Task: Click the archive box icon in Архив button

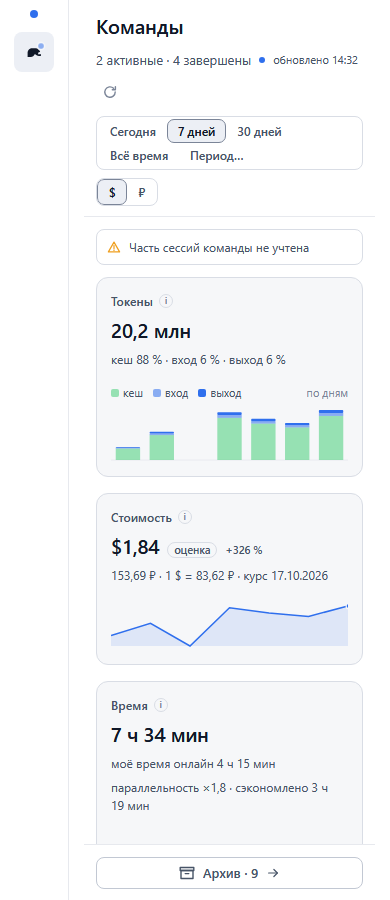Action: [x=187, y=873]
